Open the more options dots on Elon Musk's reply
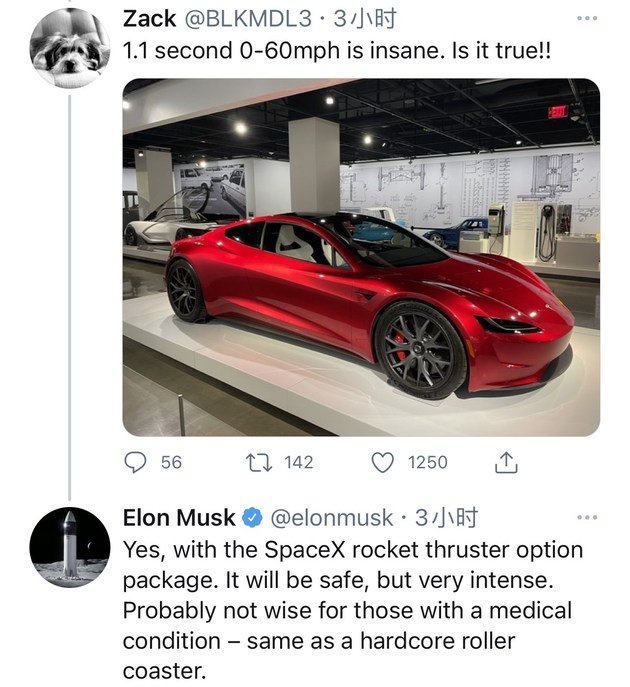Image resolution: width=630 pixels, height=687 pixels. 587,517
